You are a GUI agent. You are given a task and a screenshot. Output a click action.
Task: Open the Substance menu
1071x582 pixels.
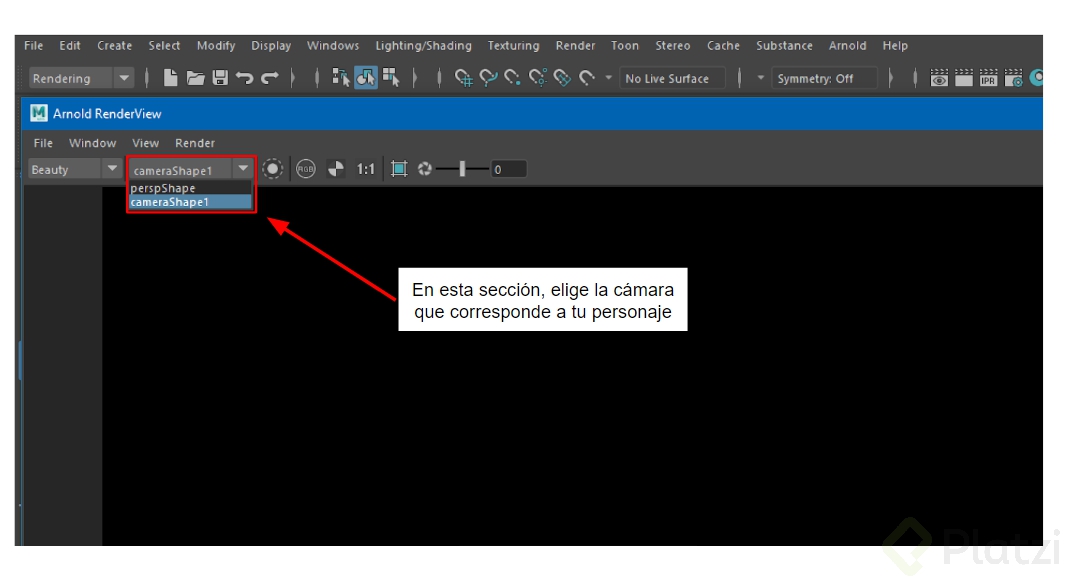tap(784, 46)
